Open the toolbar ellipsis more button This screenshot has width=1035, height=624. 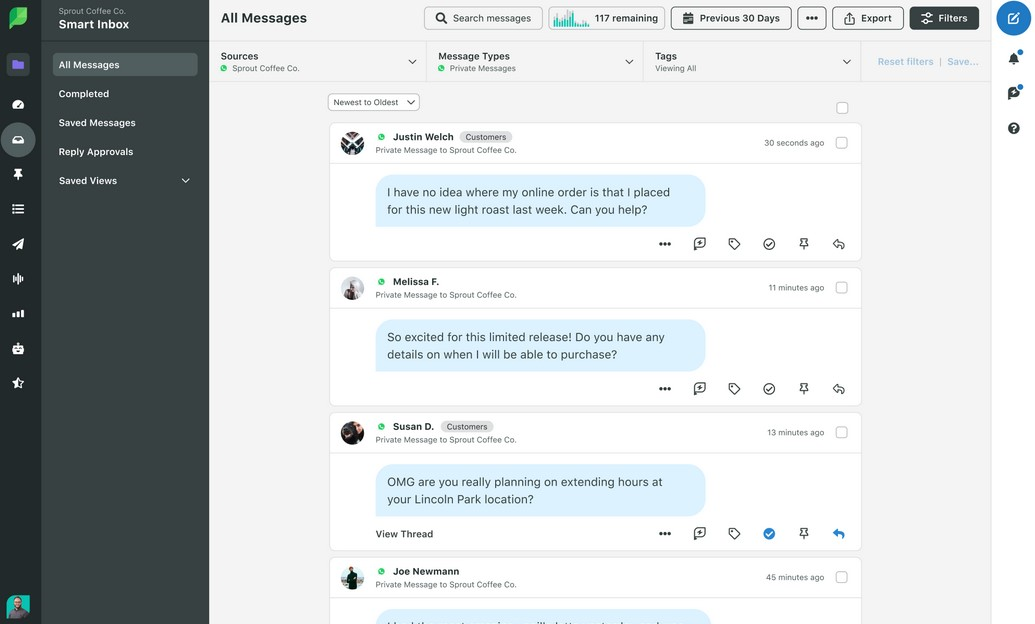point(811,18)
